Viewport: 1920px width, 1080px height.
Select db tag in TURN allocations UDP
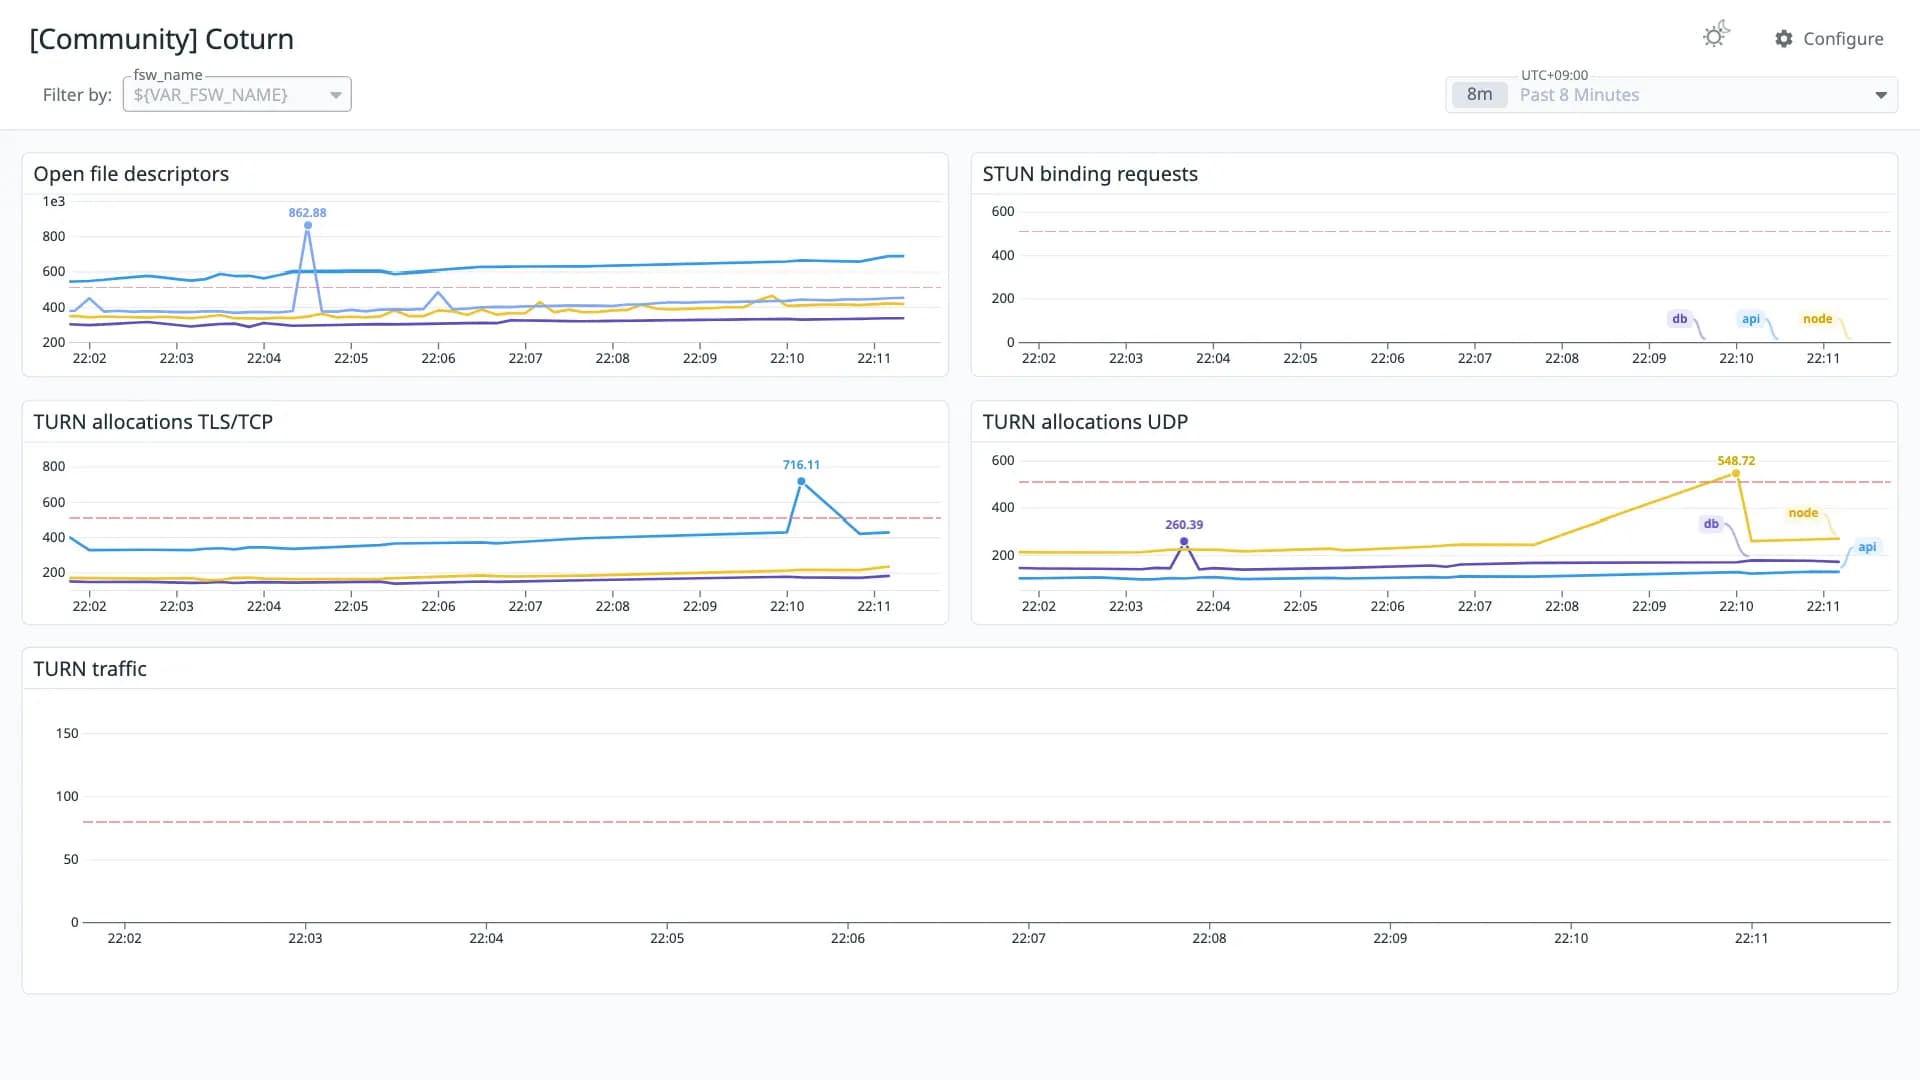1711,524
